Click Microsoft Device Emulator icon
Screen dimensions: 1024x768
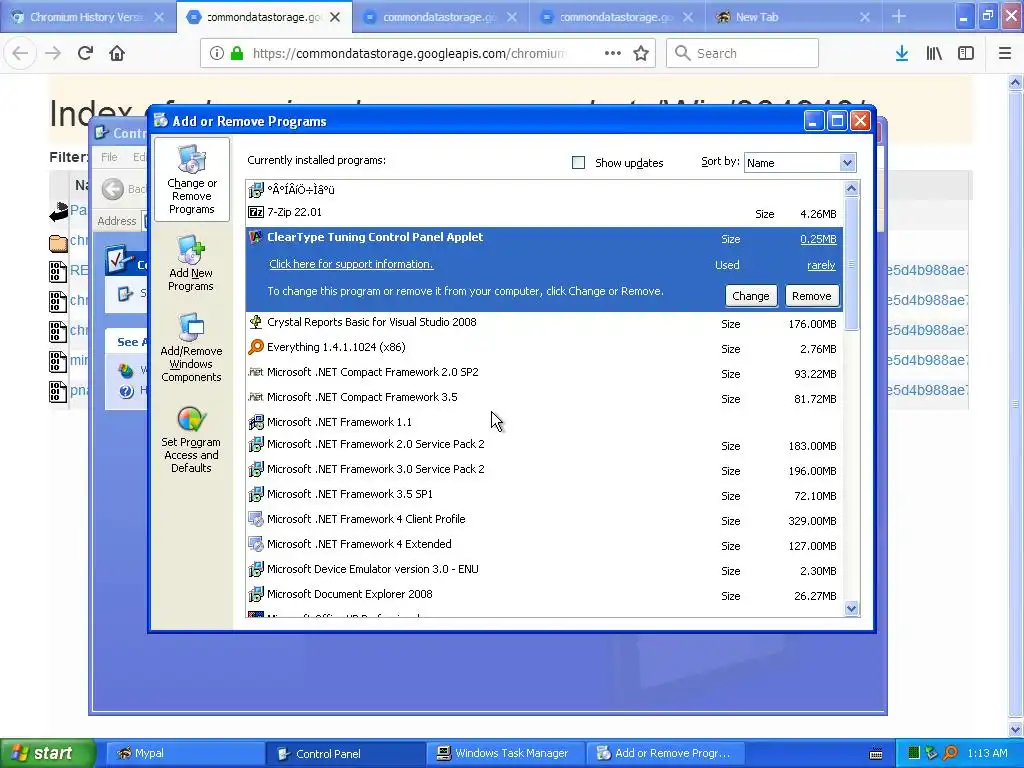[256, 569]
